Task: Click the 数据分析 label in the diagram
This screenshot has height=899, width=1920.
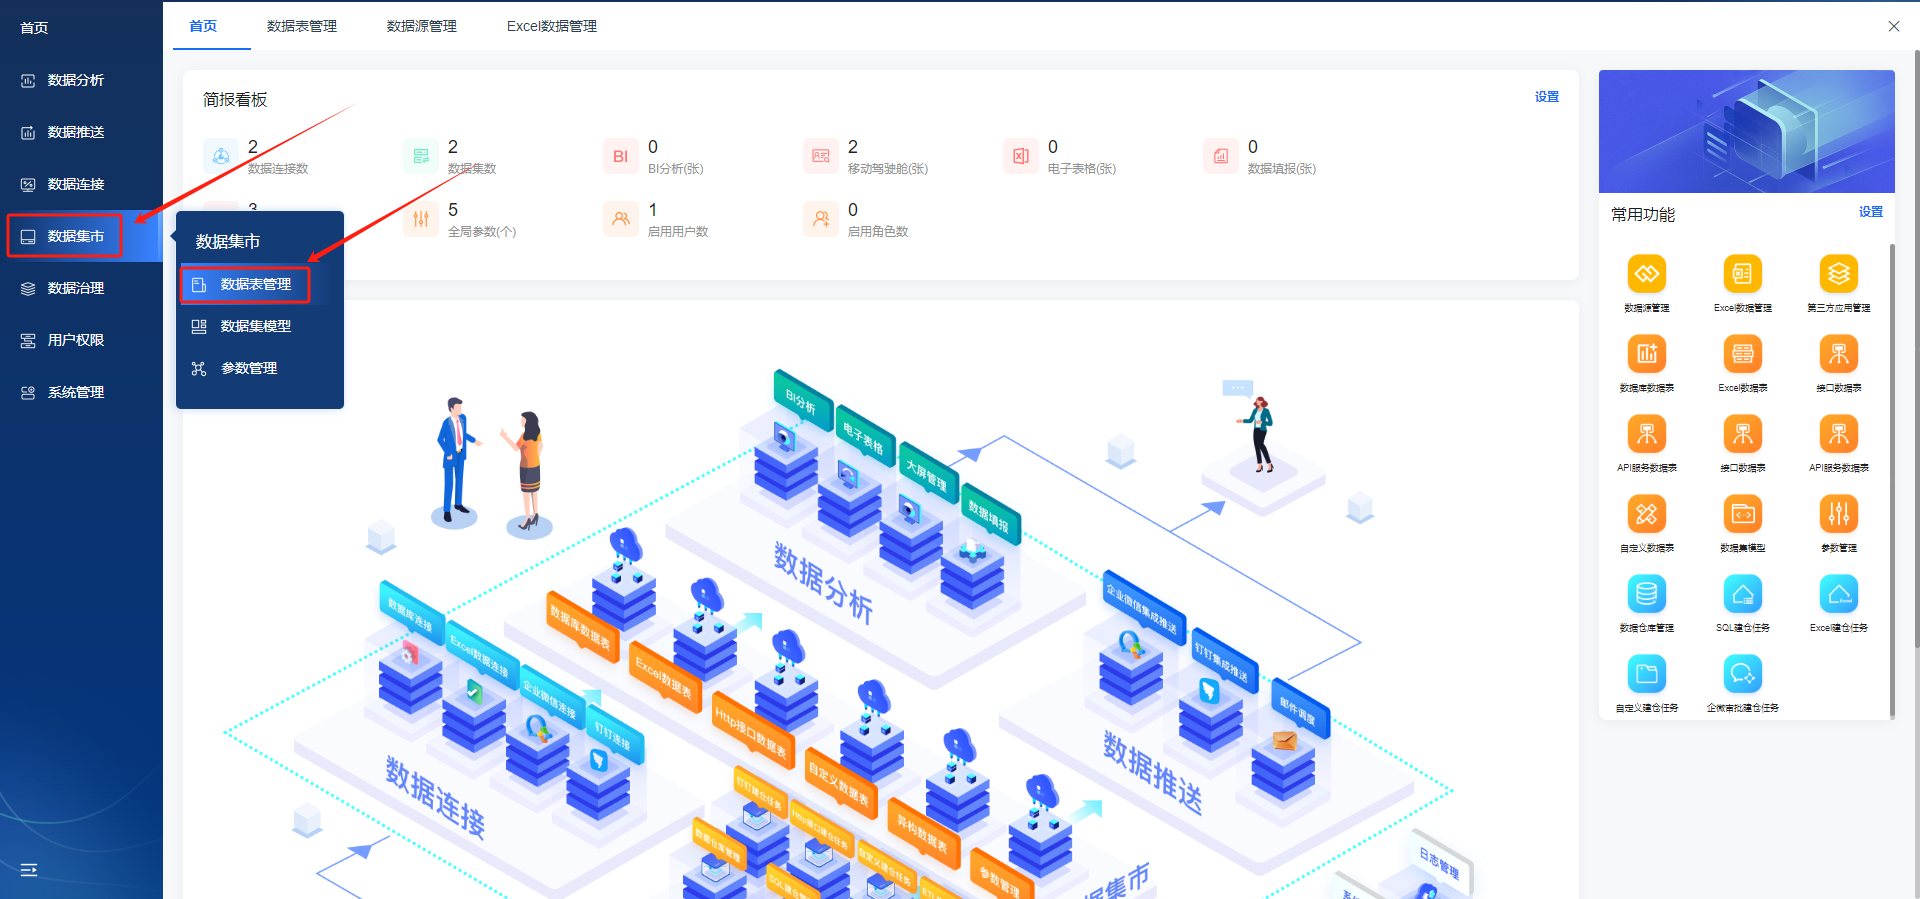Action: click(x=823, y=583)
